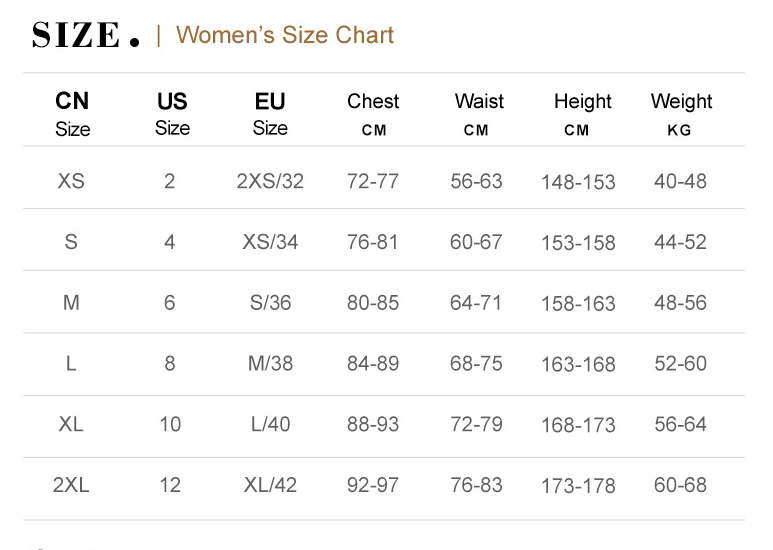Click the "Women's Size Chart" title text
Screen dimensions: 773x550
point(285,35)
